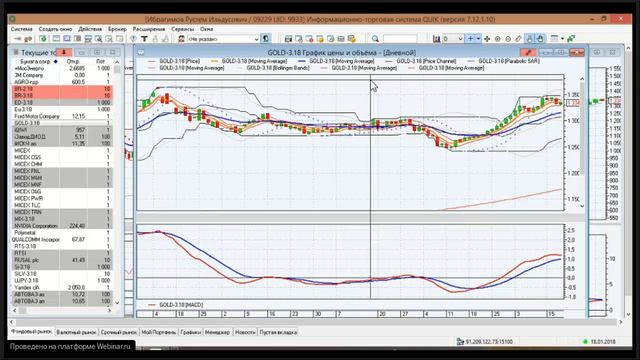
Task: Open the chart interval 'D' dropdown
Action: [453, 39]
